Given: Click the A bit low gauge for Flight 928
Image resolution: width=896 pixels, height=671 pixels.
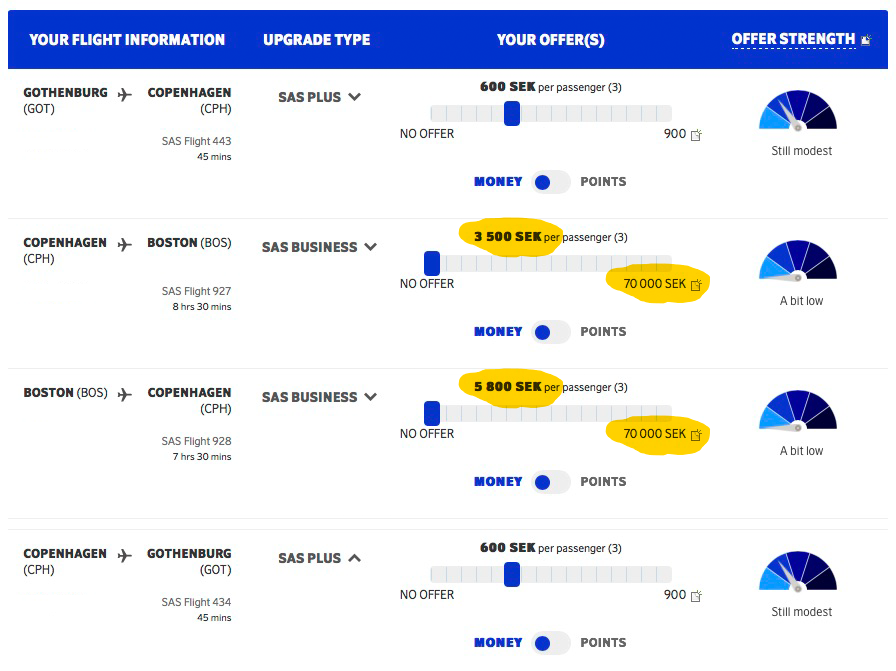Looking at the screenshot, I should 798,410.
